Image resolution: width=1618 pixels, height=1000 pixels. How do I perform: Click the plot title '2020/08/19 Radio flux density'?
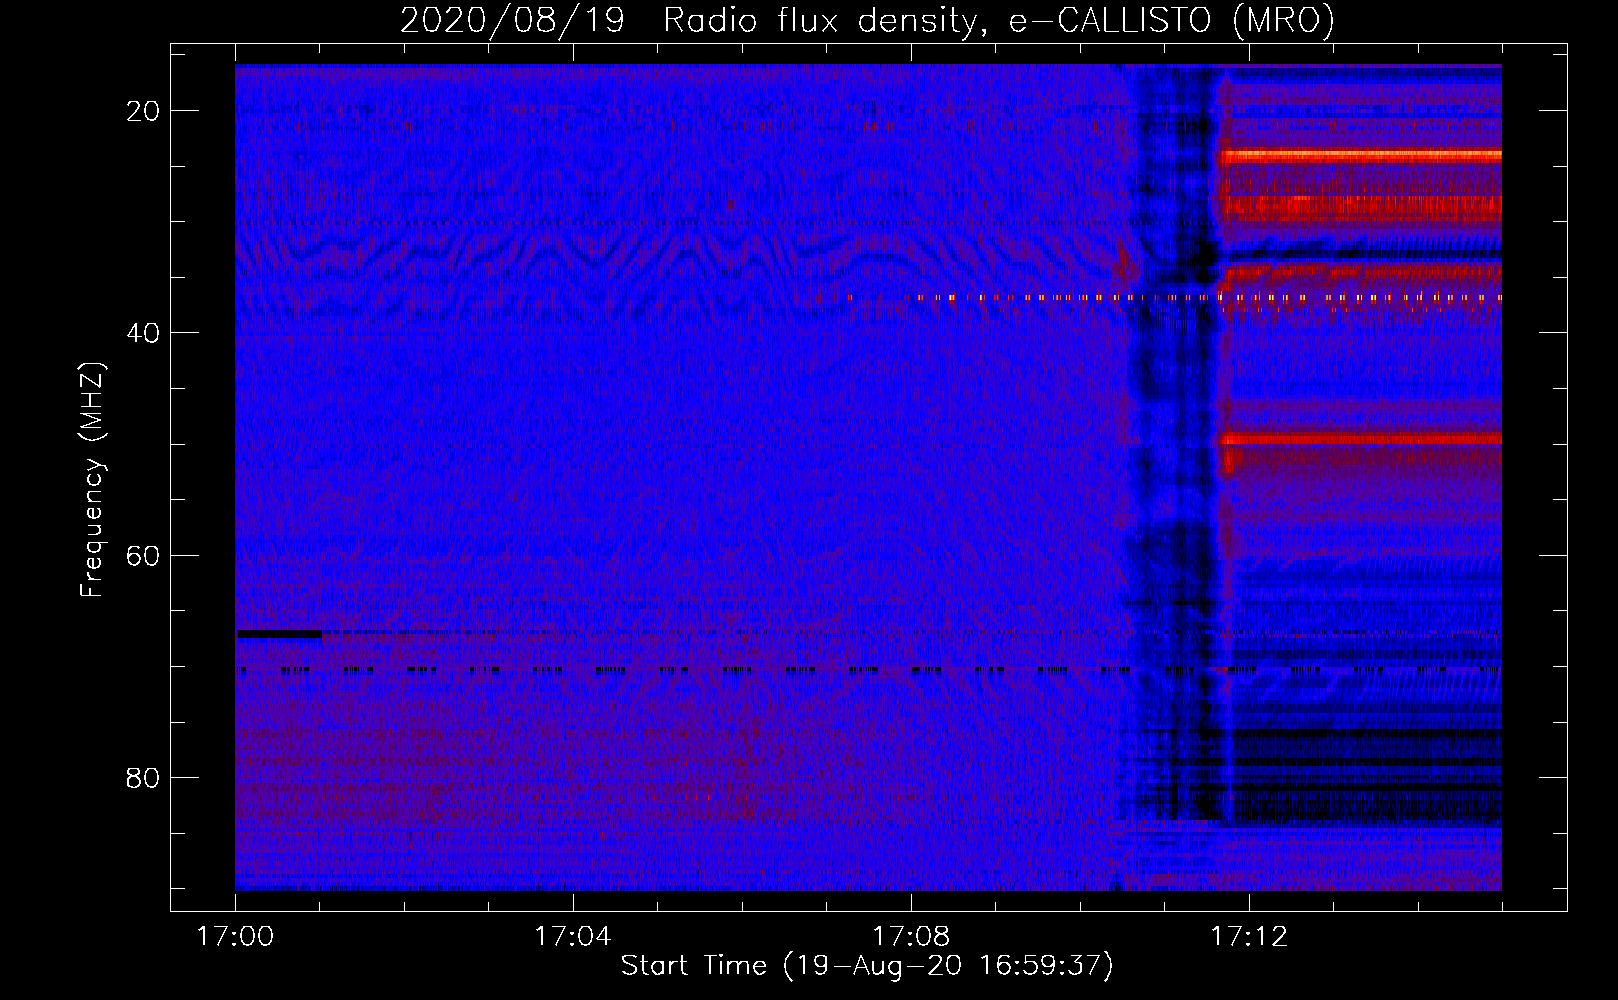click(686, 20)
